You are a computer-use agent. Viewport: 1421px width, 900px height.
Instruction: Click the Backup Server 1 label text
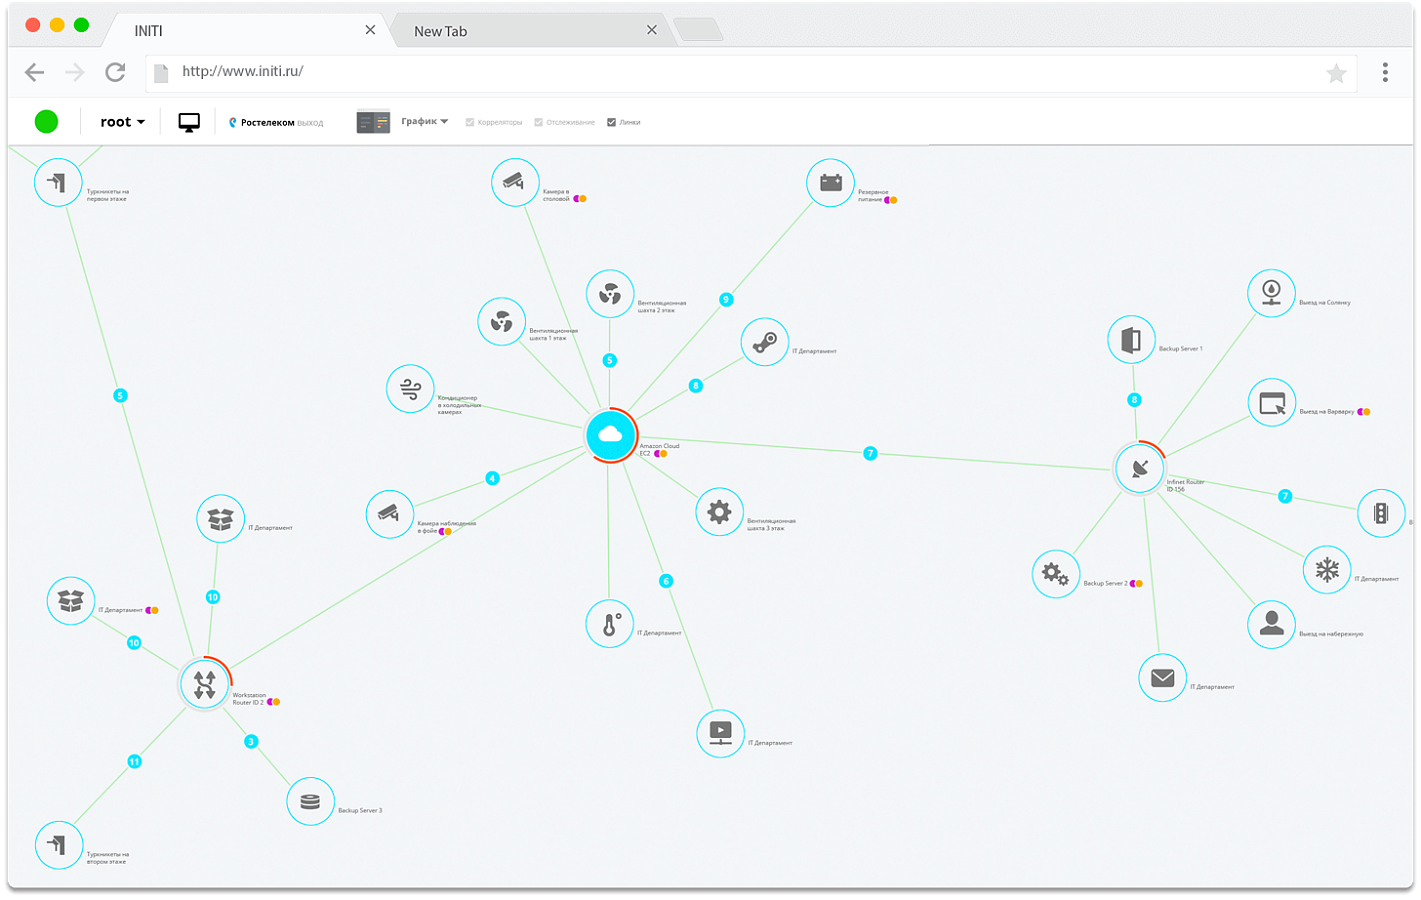tap(1180, 349)
